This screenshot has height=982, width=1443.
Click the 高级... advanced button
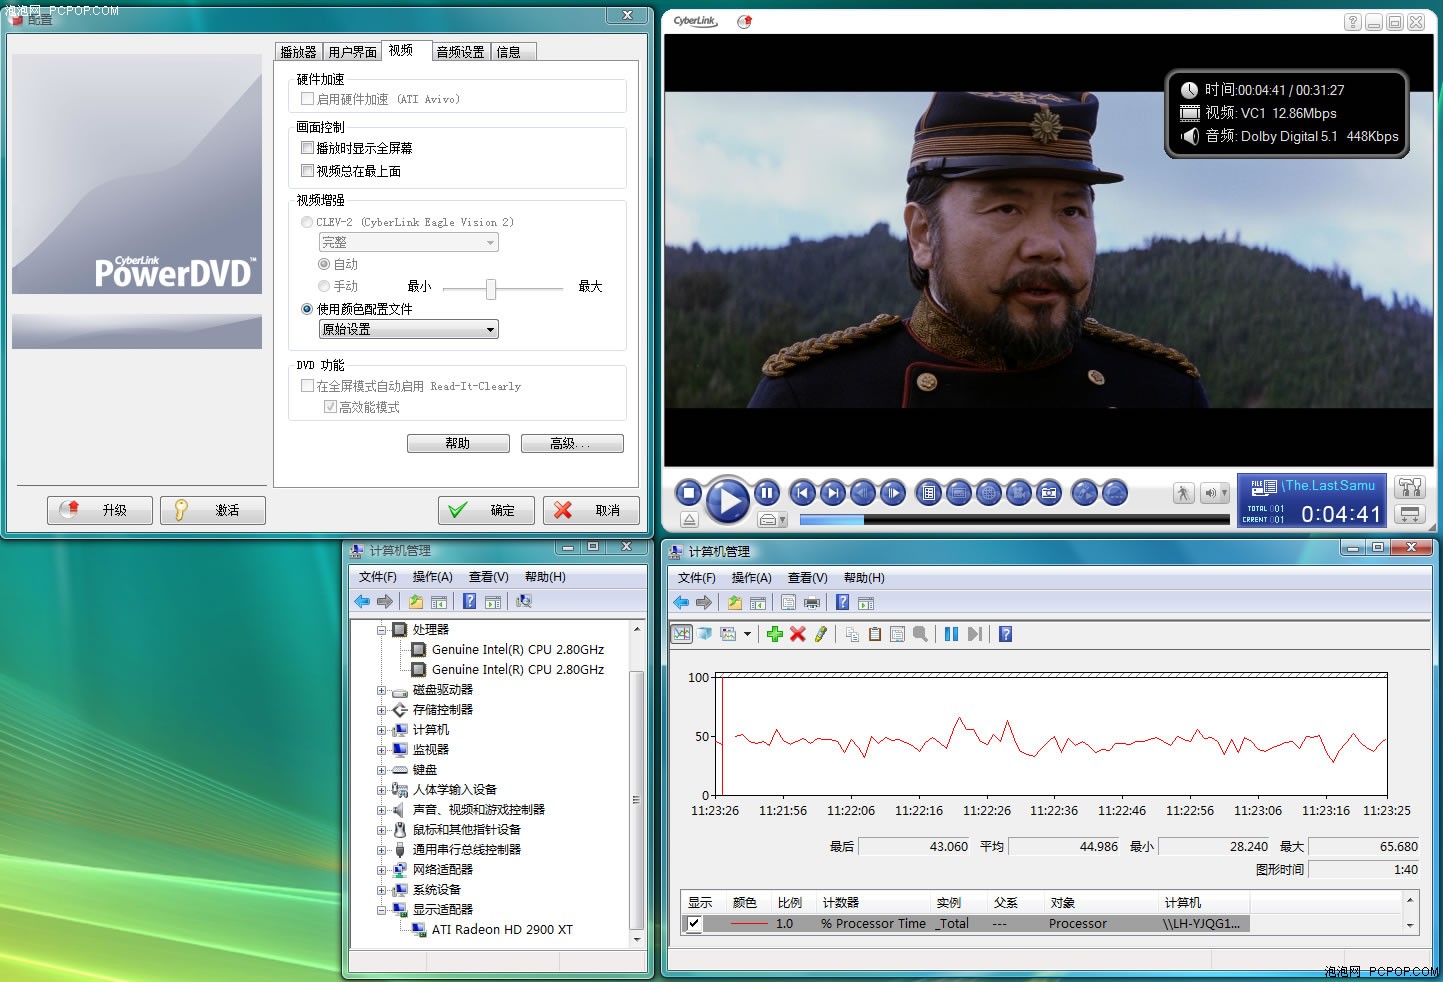pos(572,443)
